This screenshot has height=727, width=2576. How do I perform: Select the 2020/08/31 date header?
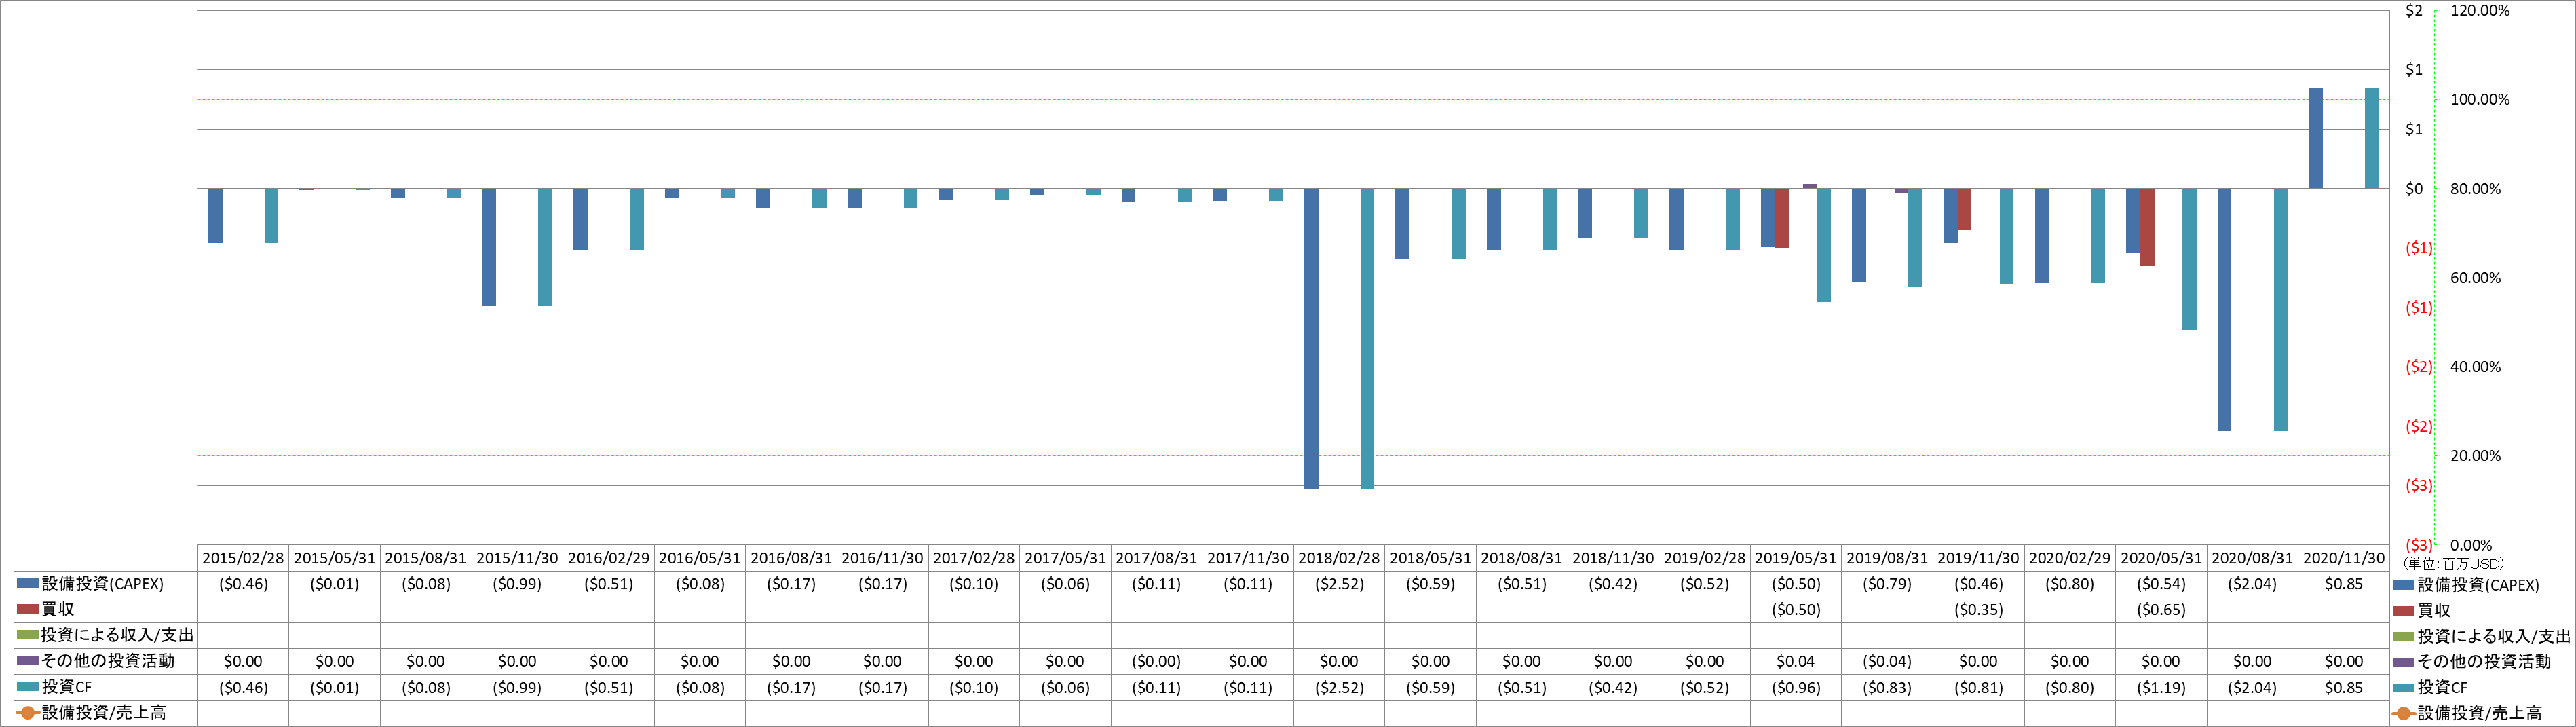tap(2252, 558)
